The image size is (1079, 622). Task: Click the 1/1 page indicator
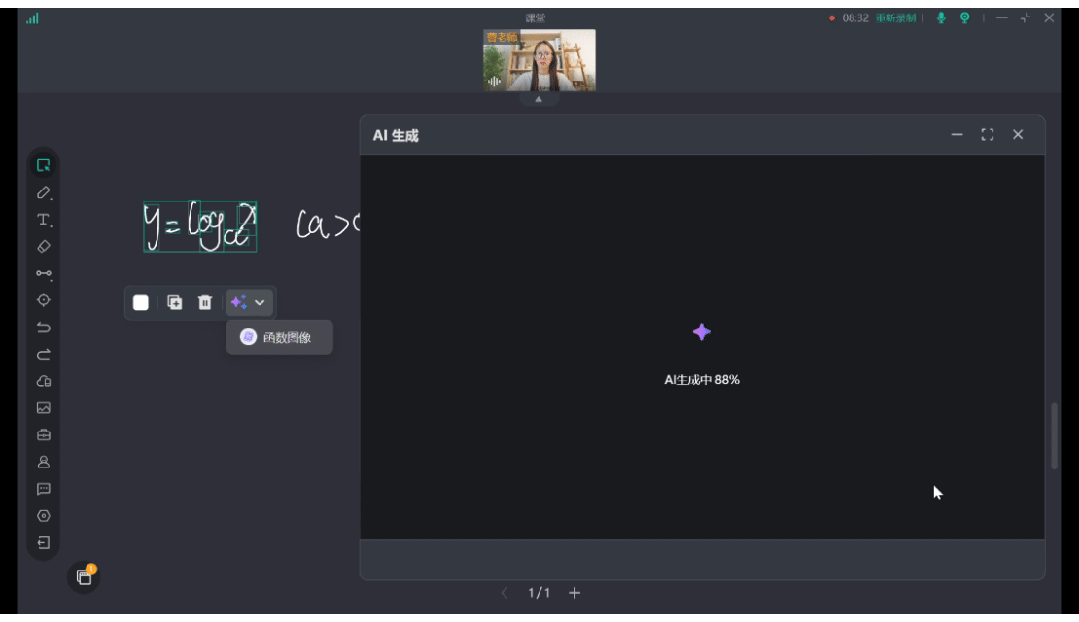click(x=539, y=592)
